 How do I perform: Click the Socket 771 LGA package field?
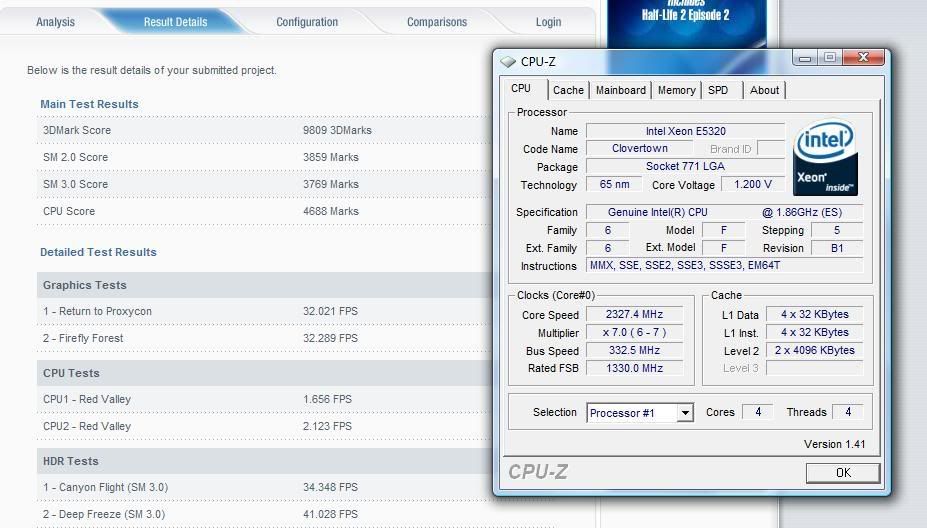685,166
